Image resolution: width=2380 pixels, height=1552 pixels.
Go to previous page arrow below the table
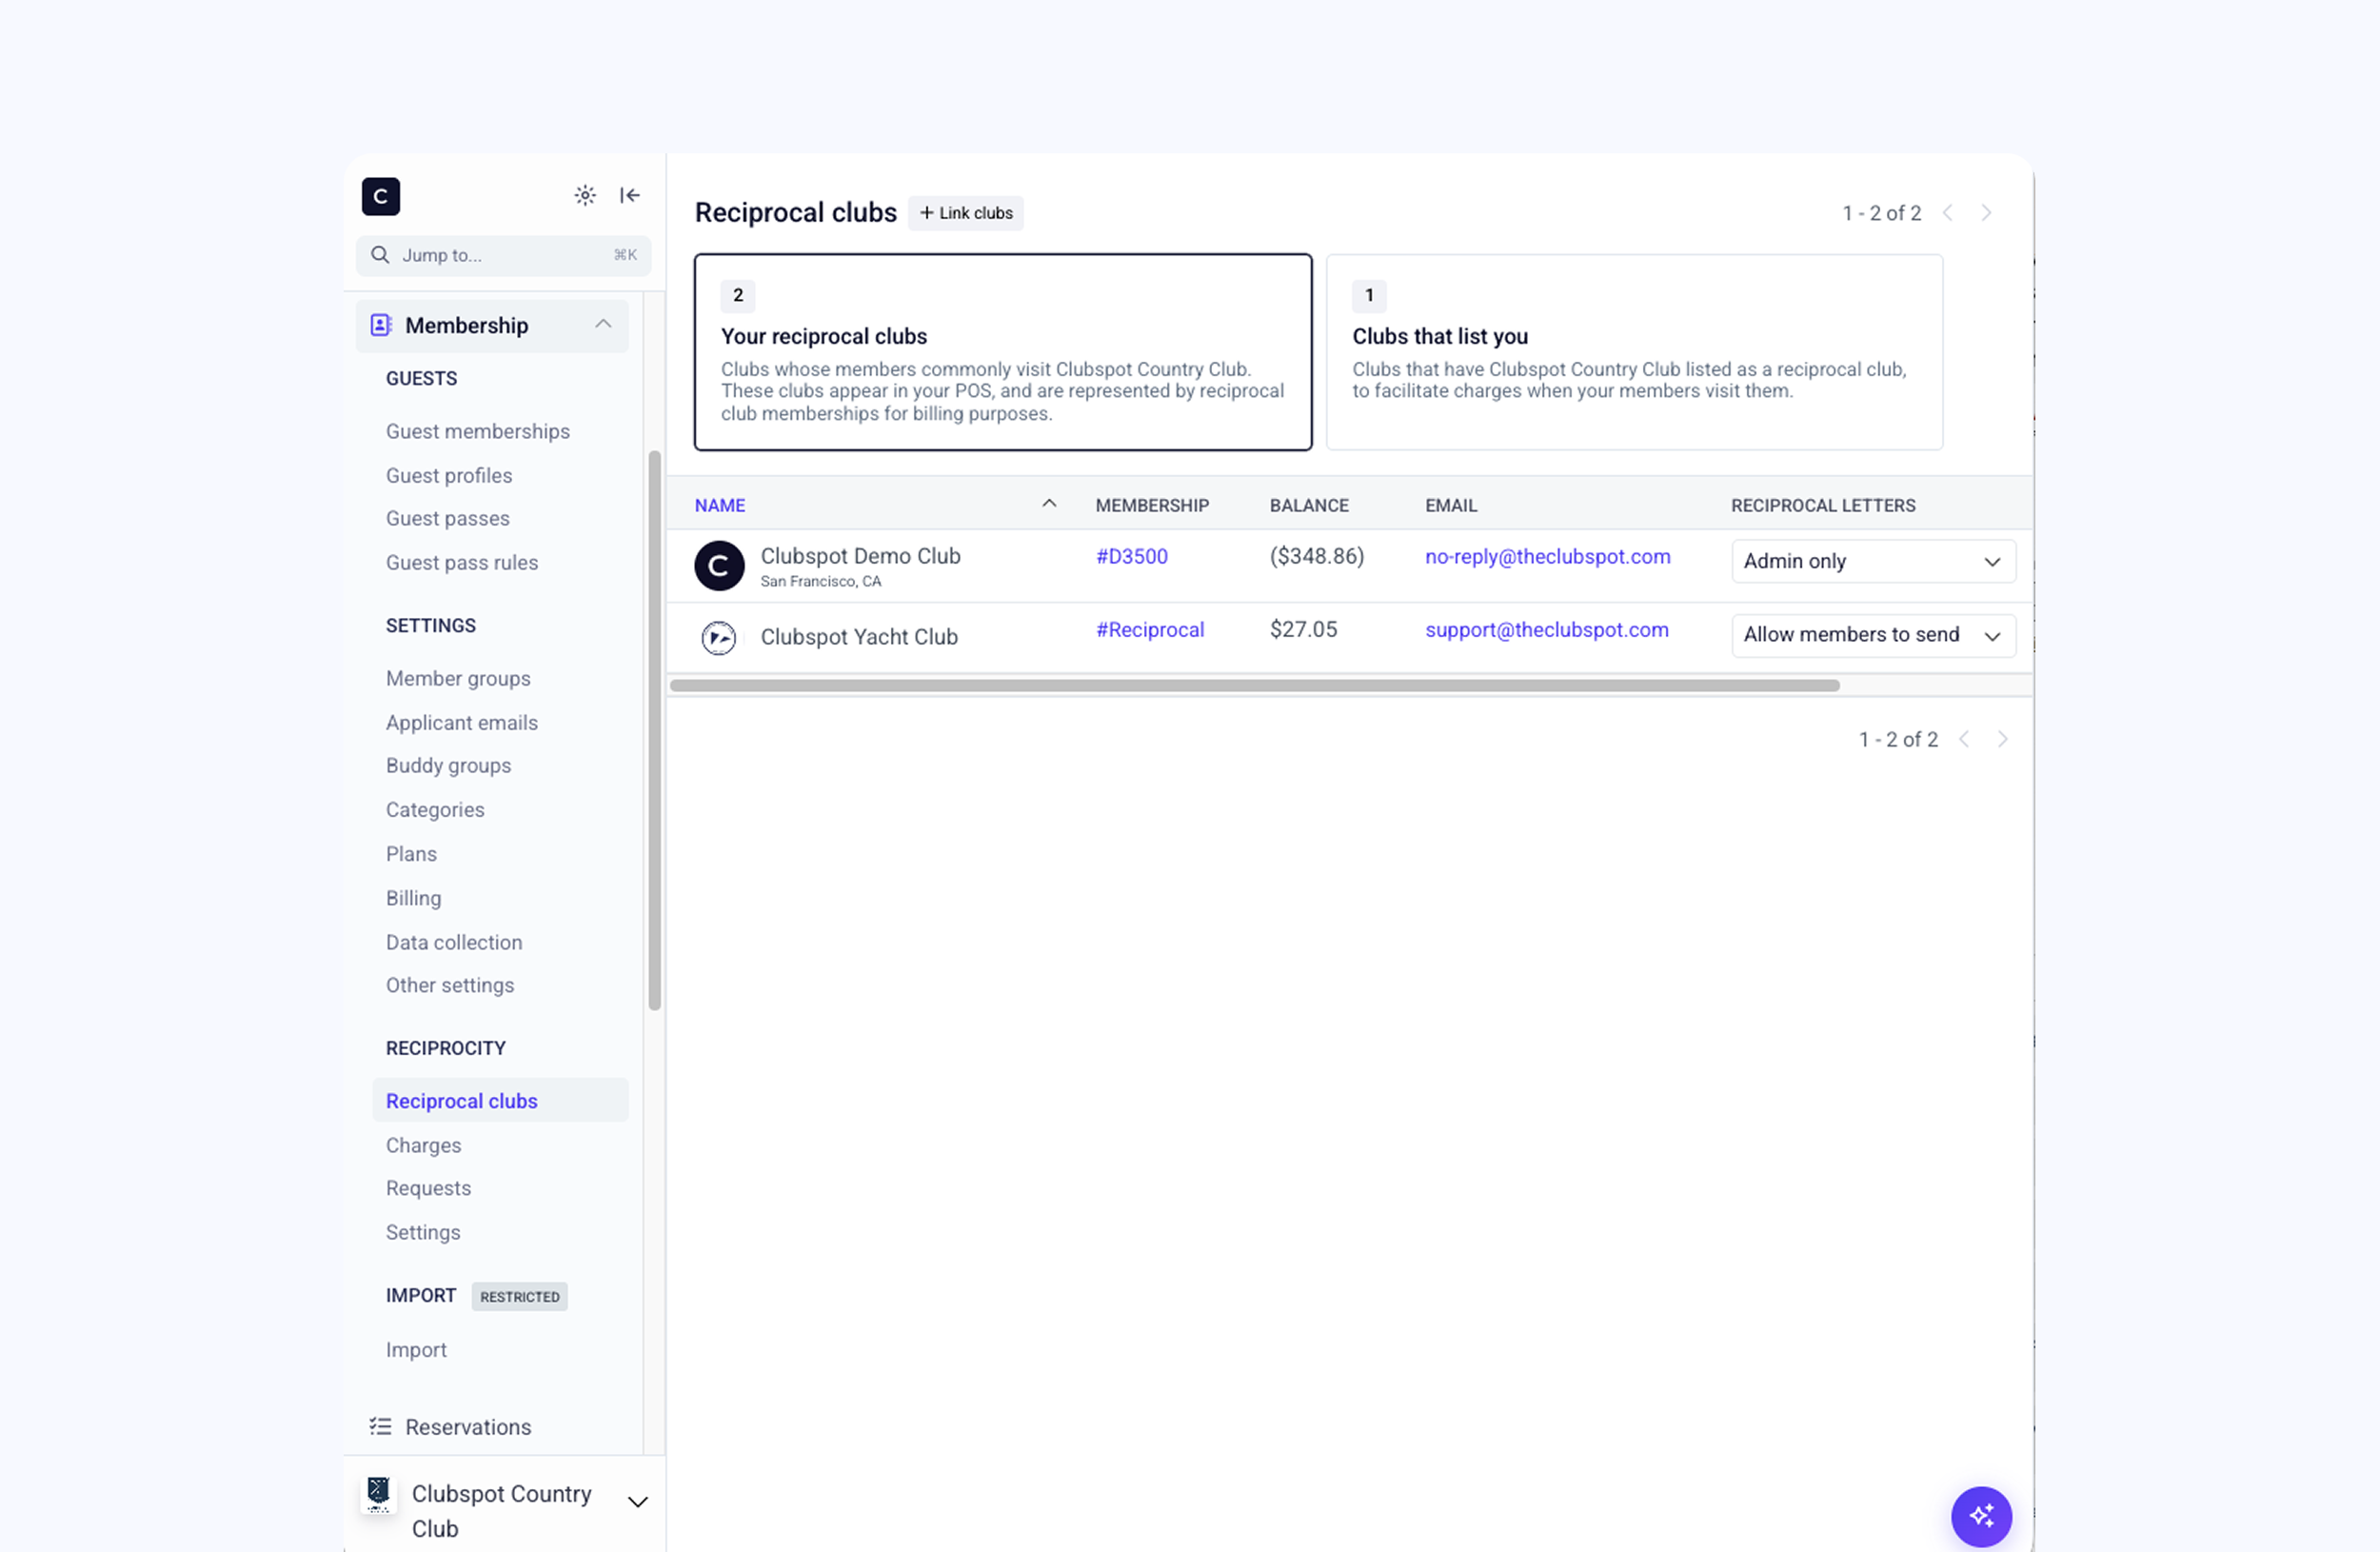click(1964, 739)
